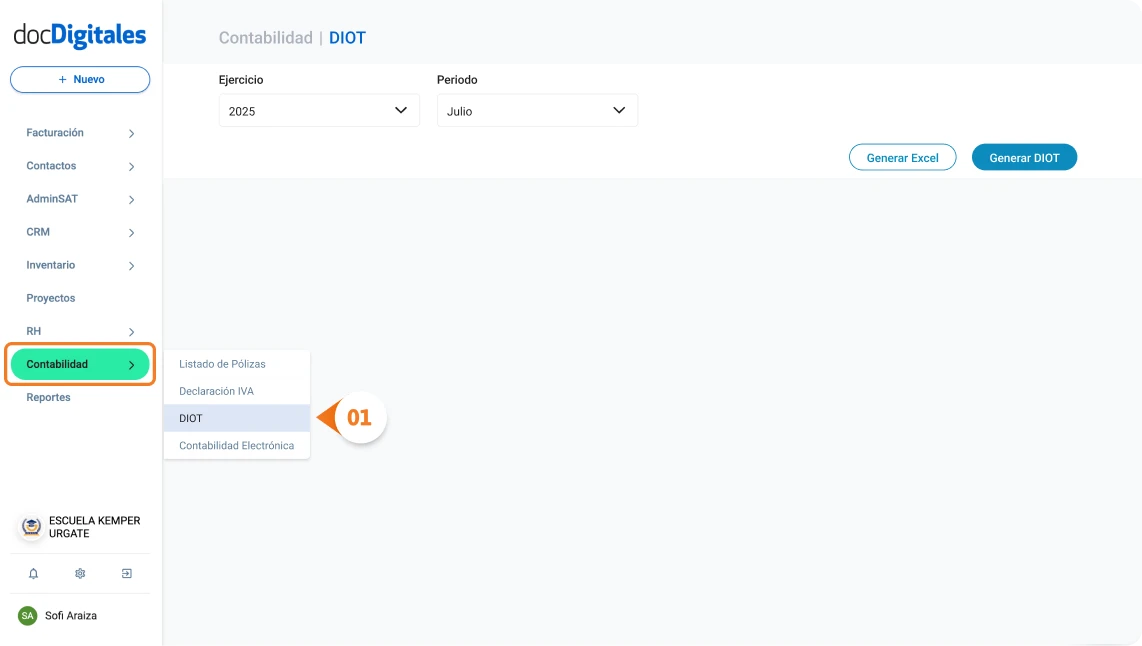Viewport: 1142px width, 646px height.
Task: Click the Sofi Araiza avatar
Action: (28, 616)
